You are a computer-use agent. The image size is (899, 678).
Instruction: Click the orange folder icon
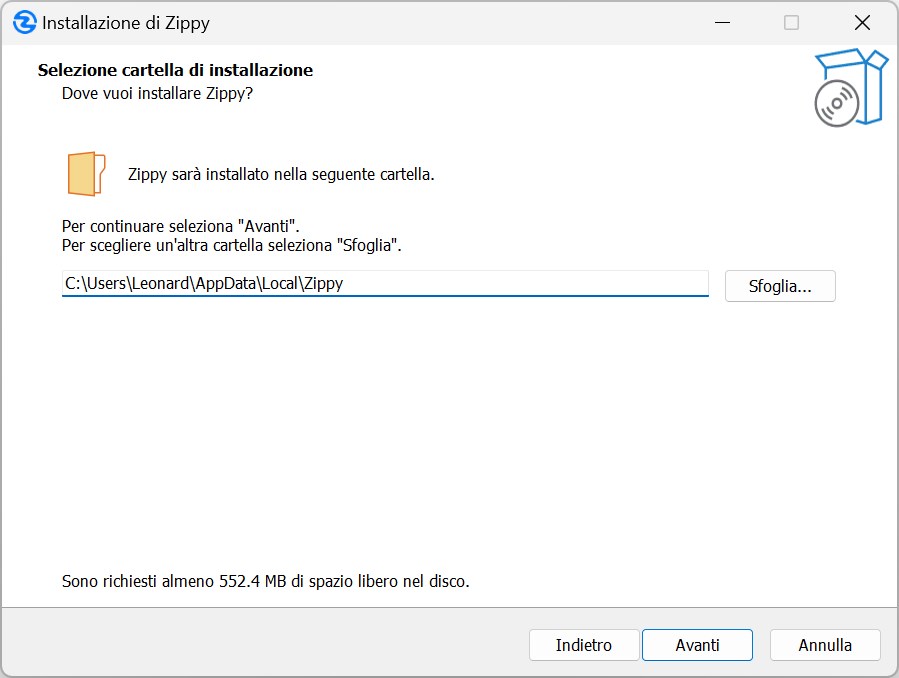86,174
